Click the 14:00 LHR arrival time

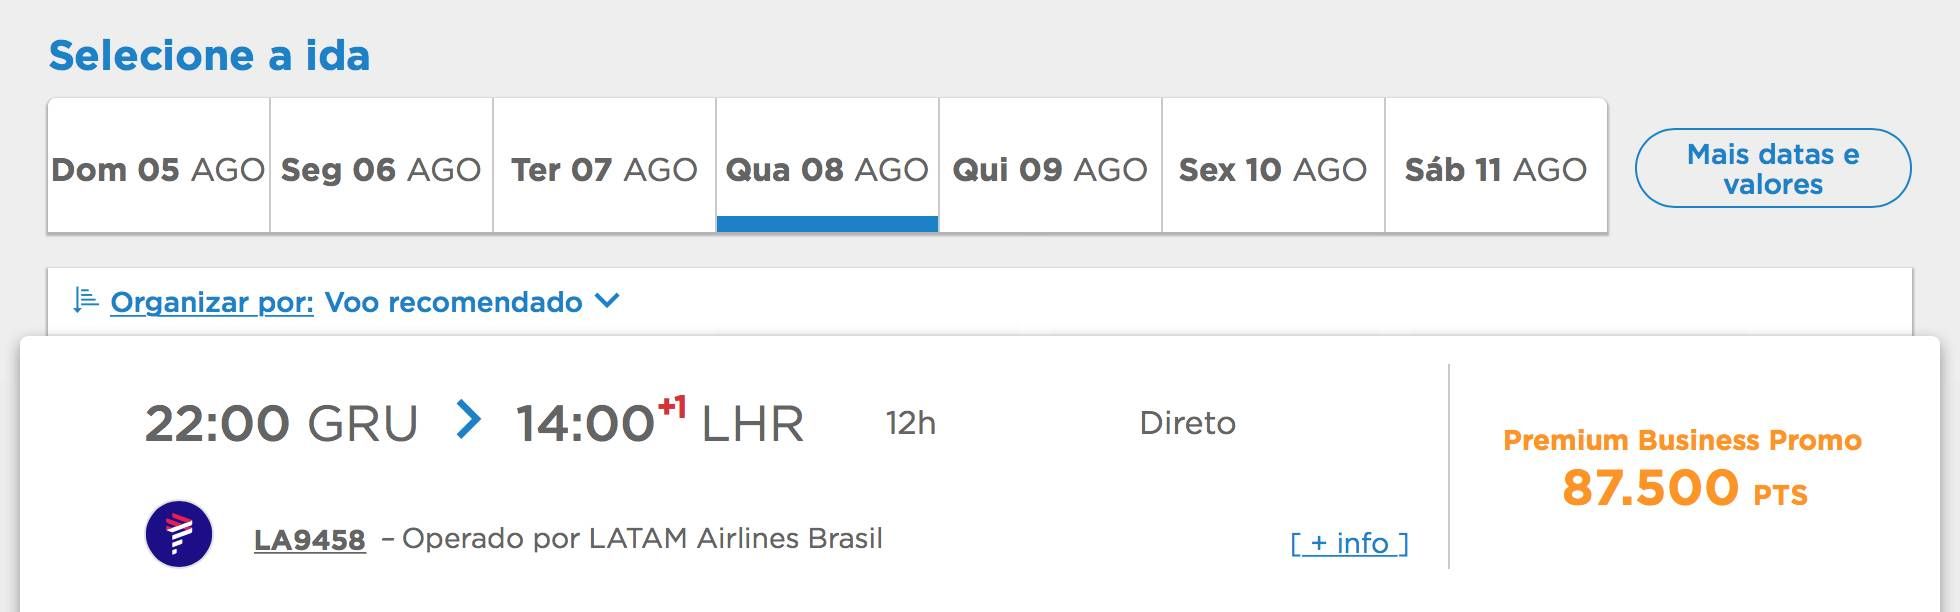pos(660,421)
